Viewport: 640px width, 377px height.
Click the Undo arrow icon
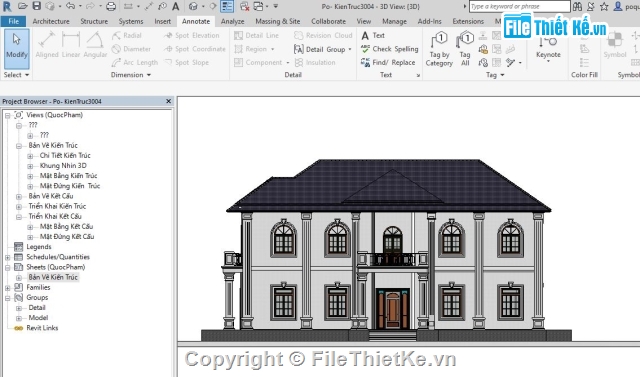[x=70, y=6]
